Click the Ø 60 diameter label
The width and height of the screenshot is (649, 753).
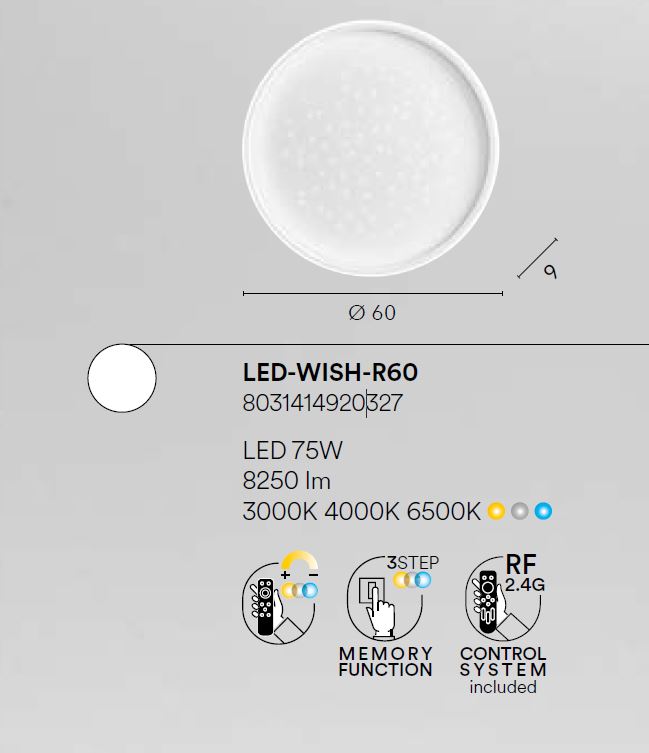(x=372, y=313)
